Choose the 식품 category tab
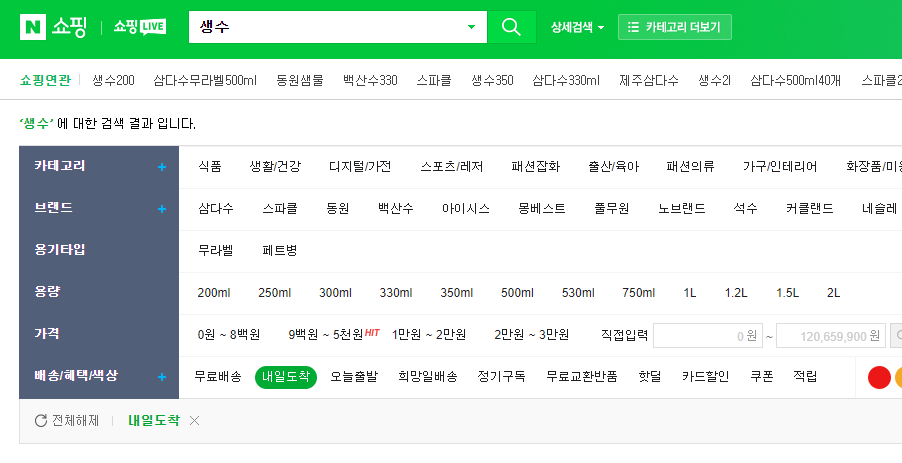902x463 pixels. (210, 166)
